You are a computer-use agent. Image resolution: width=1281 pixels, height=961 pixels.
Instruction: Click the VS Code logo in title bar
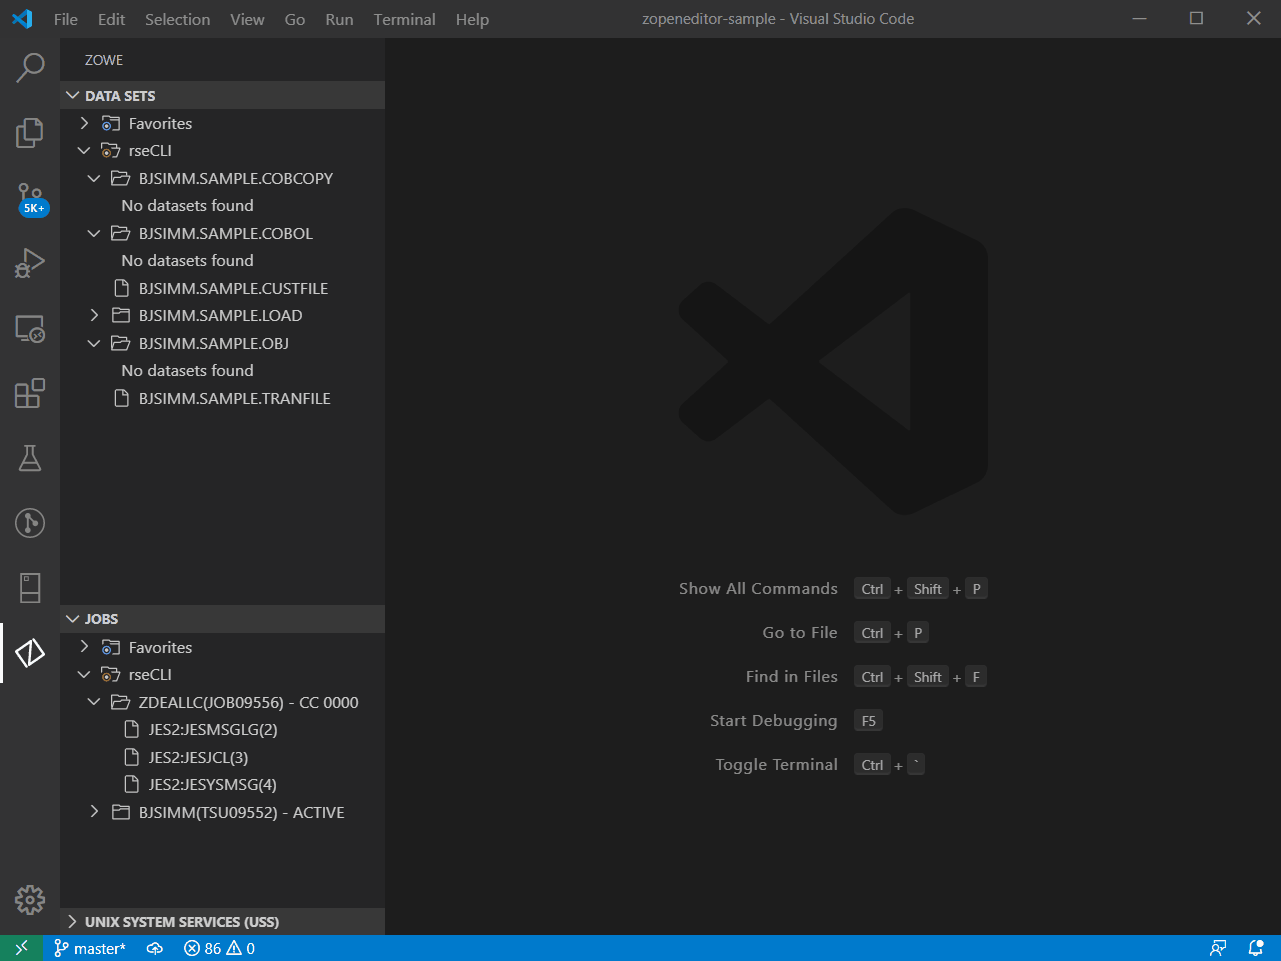coord(22,19)
